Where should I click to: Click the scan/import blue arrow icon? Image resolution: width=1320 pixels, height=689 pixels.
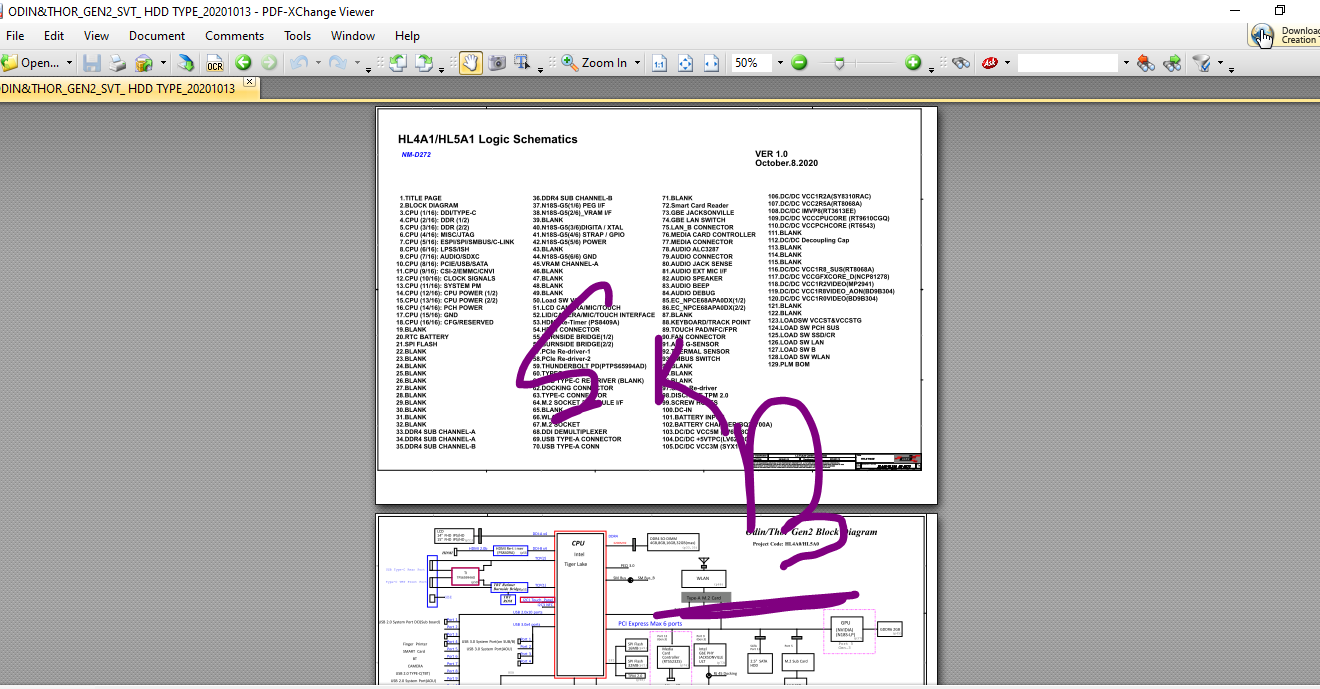click(186, 63)
